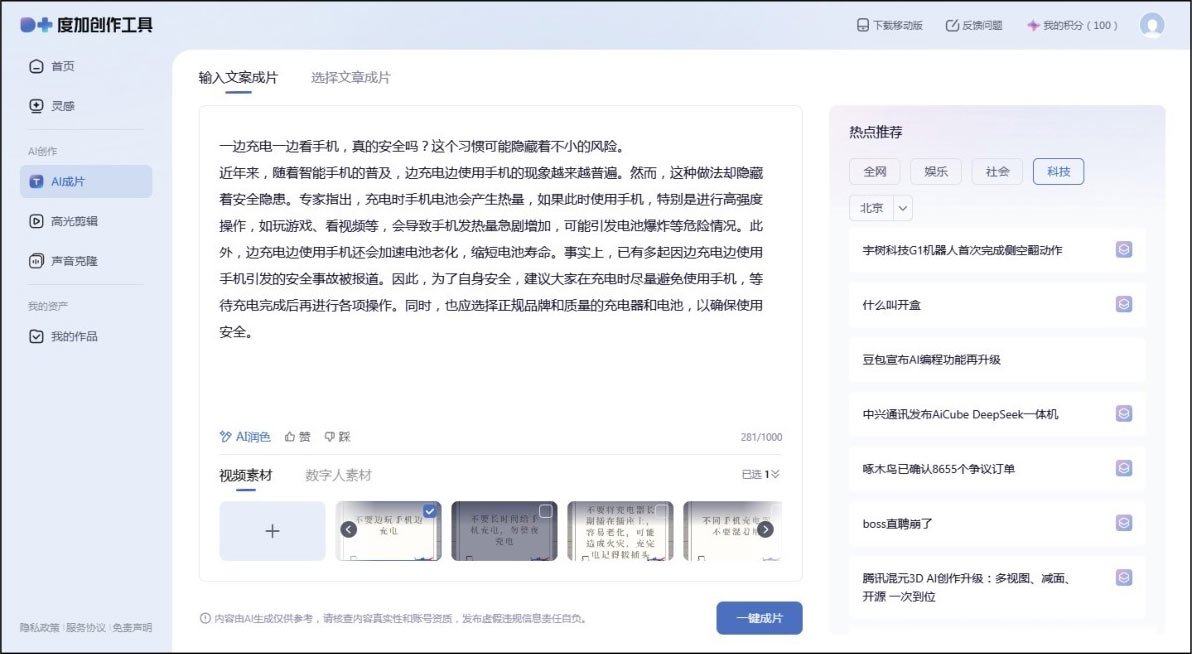
Task: Uncheck the first selected video thumbnail
Action: tap(429, 511)
